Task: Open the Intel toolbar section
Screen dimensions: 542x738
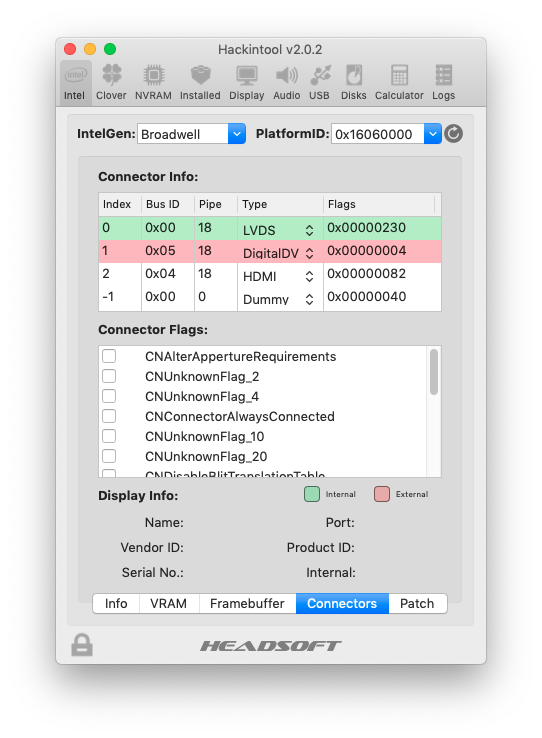Action: click(x=74, y=83)
